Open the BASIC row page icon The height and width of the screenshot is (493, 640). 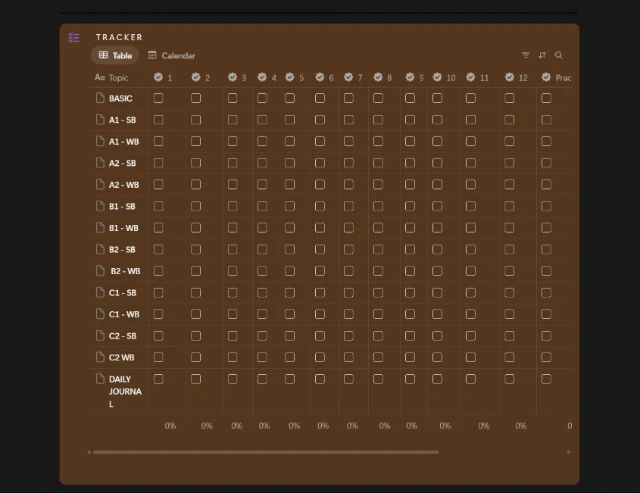pos(100,98)
